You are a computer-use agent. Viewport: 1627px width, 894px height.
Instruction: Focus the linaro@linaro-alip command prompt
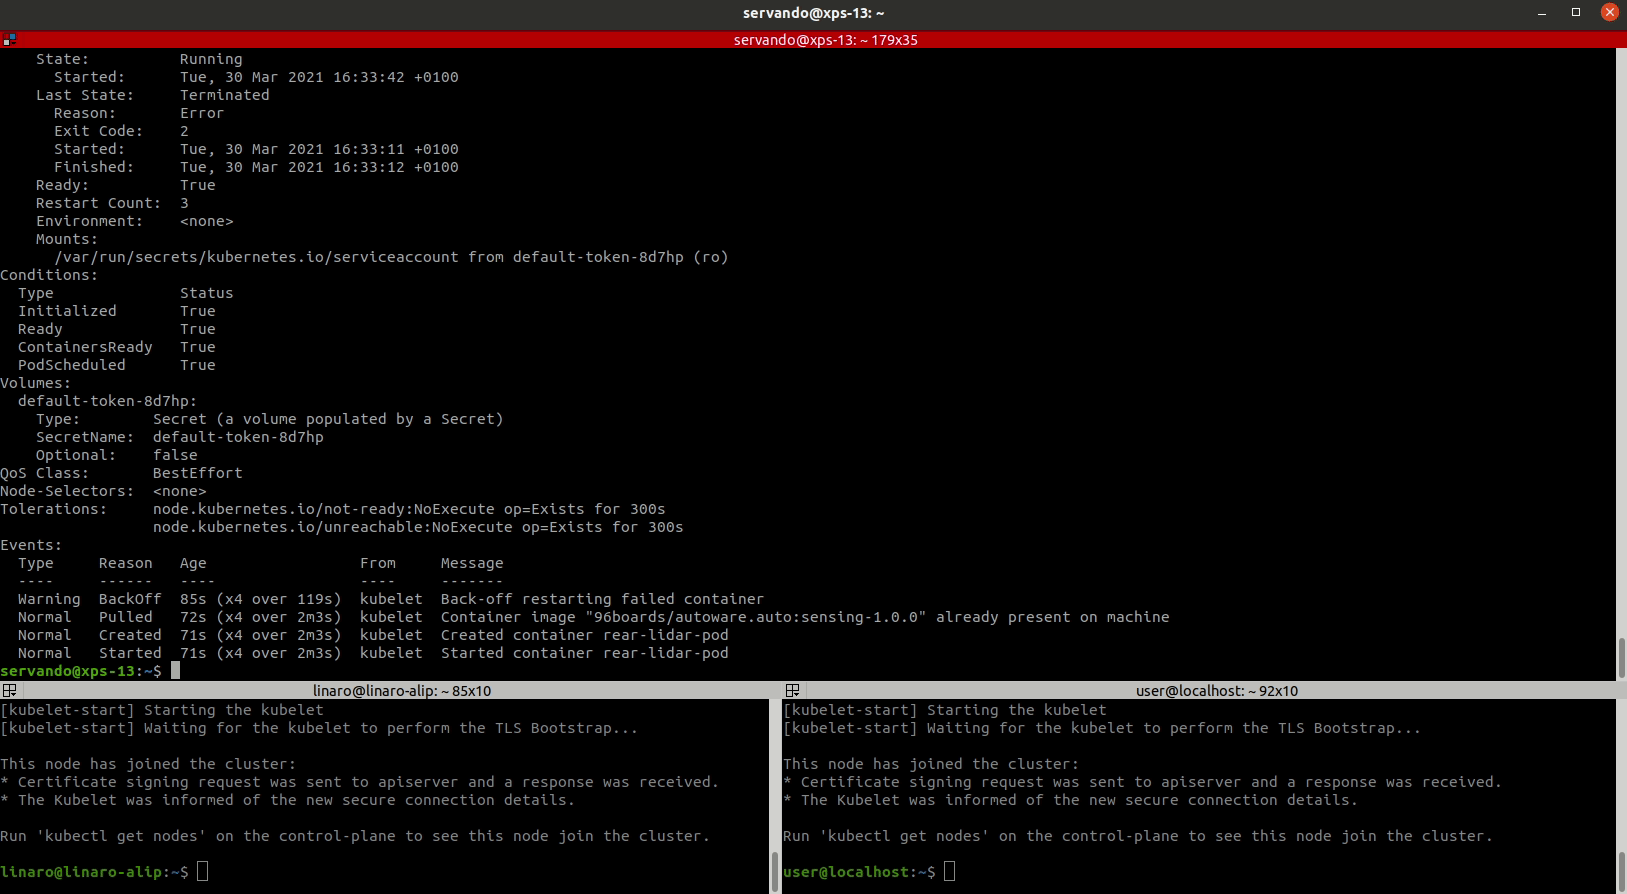[202, 872]
